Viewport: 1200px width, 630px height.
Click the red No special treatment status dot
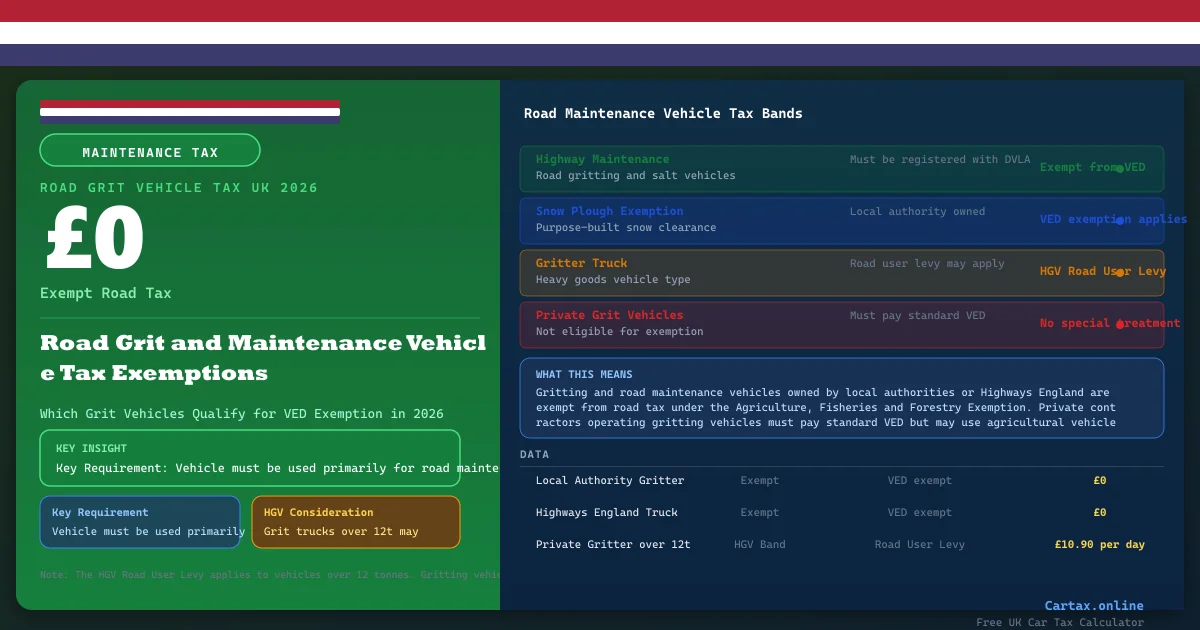[1119, 323]
